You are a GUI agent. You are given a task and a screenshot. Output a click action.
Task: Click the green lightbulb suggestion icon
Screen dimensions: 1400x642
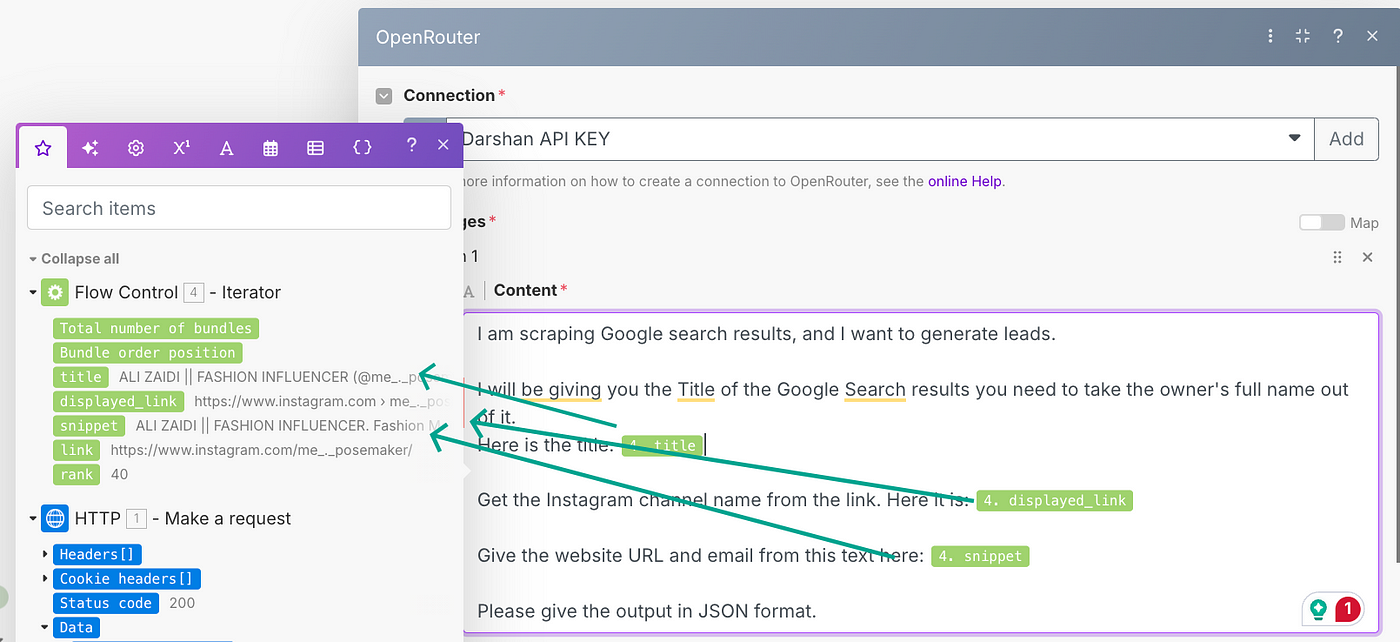(x=1319, y=608)
